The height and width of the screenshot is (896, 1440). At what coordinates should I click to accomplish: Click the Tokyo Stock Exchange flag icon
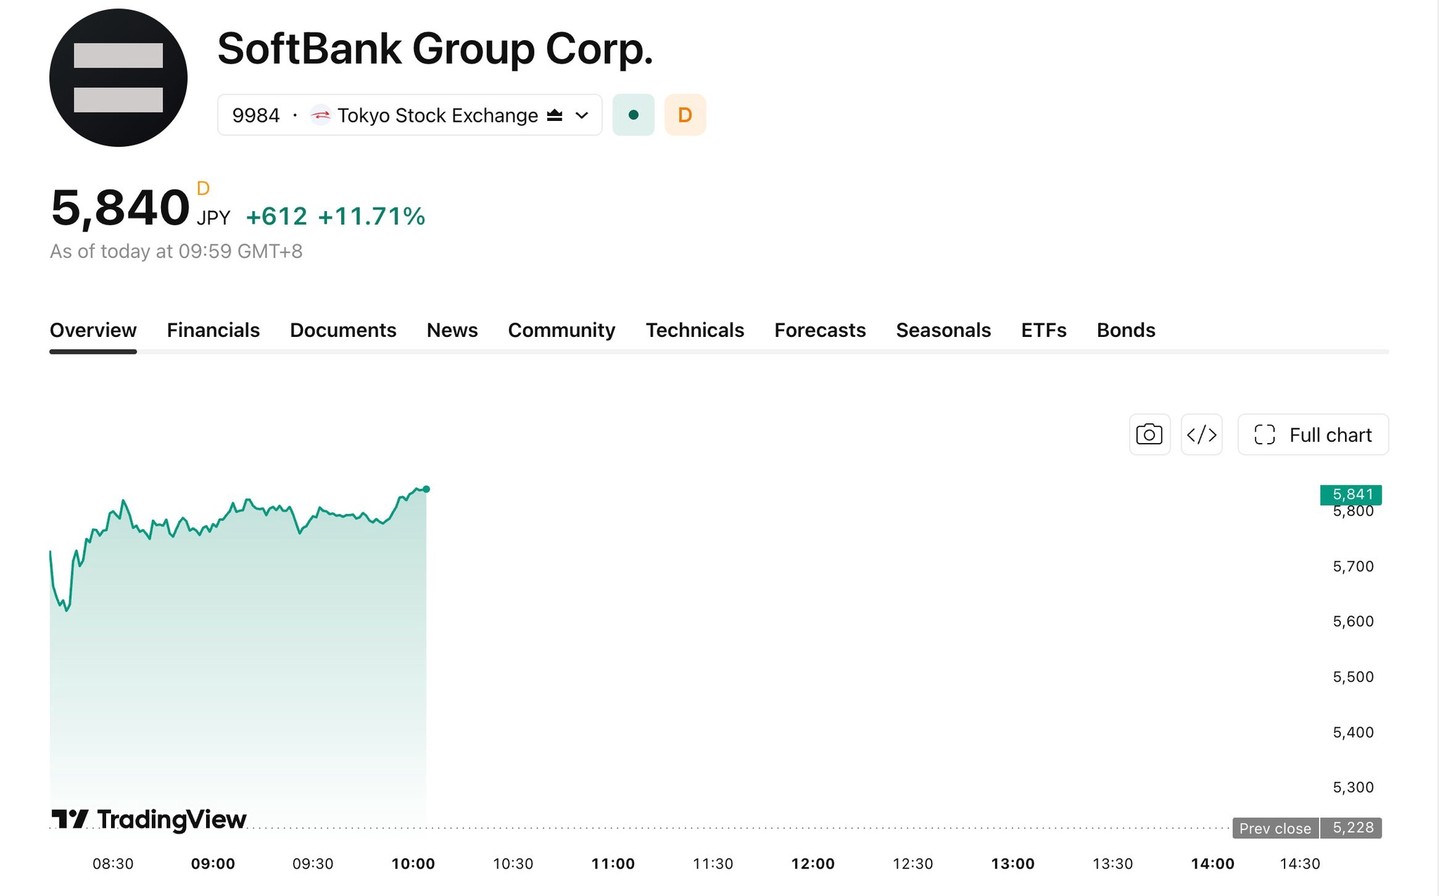tap(320, 115)
